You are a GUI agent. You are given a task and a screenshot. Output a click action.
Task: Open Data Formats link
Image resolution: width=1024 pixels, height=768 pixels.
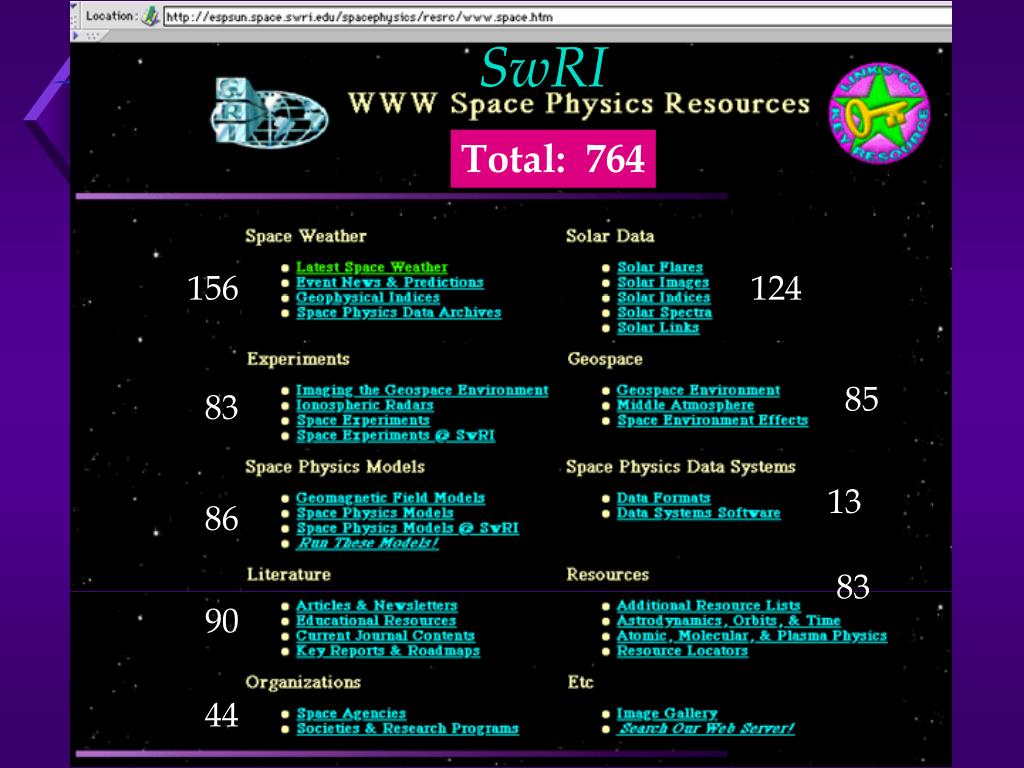coord(664,498)
